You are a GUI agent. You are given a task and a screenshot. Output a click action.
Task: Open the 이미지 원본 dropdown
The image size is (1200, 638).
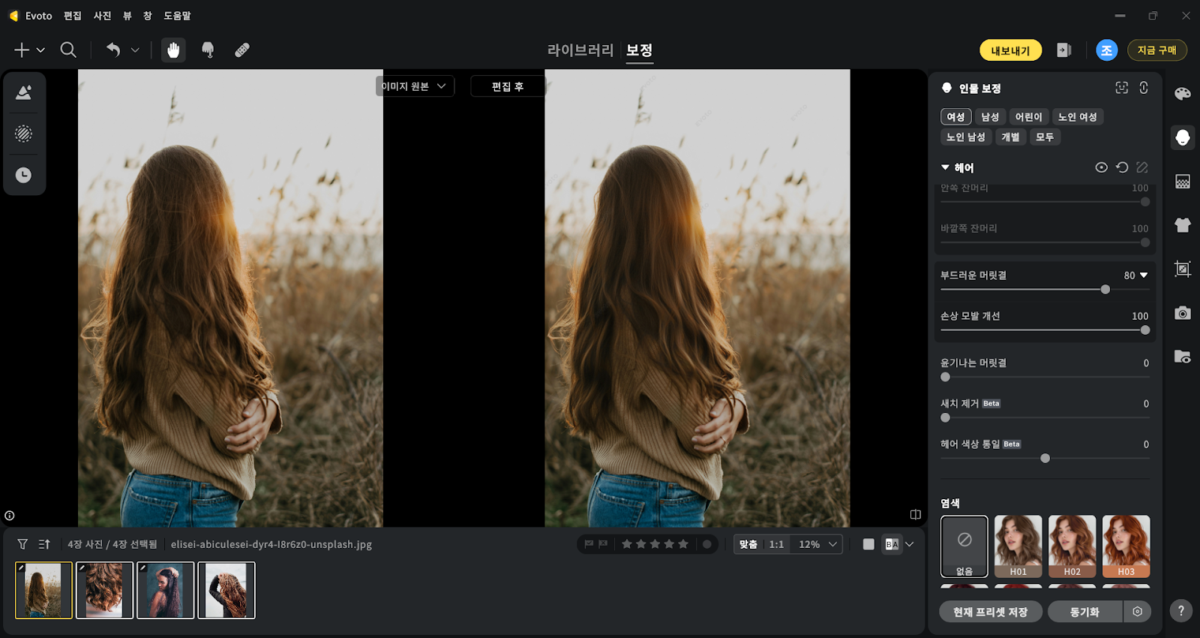click(414, 87)
